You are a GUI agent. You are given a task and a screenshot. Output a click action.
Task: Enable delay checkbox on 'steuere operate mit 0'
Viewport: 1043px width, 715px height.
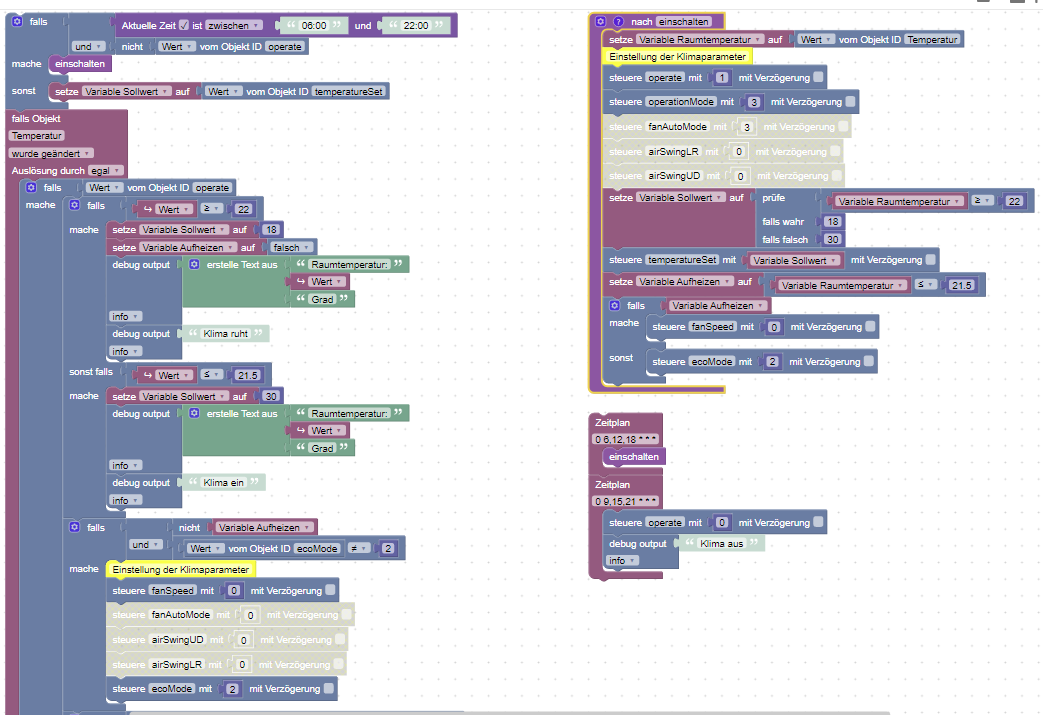818,522
